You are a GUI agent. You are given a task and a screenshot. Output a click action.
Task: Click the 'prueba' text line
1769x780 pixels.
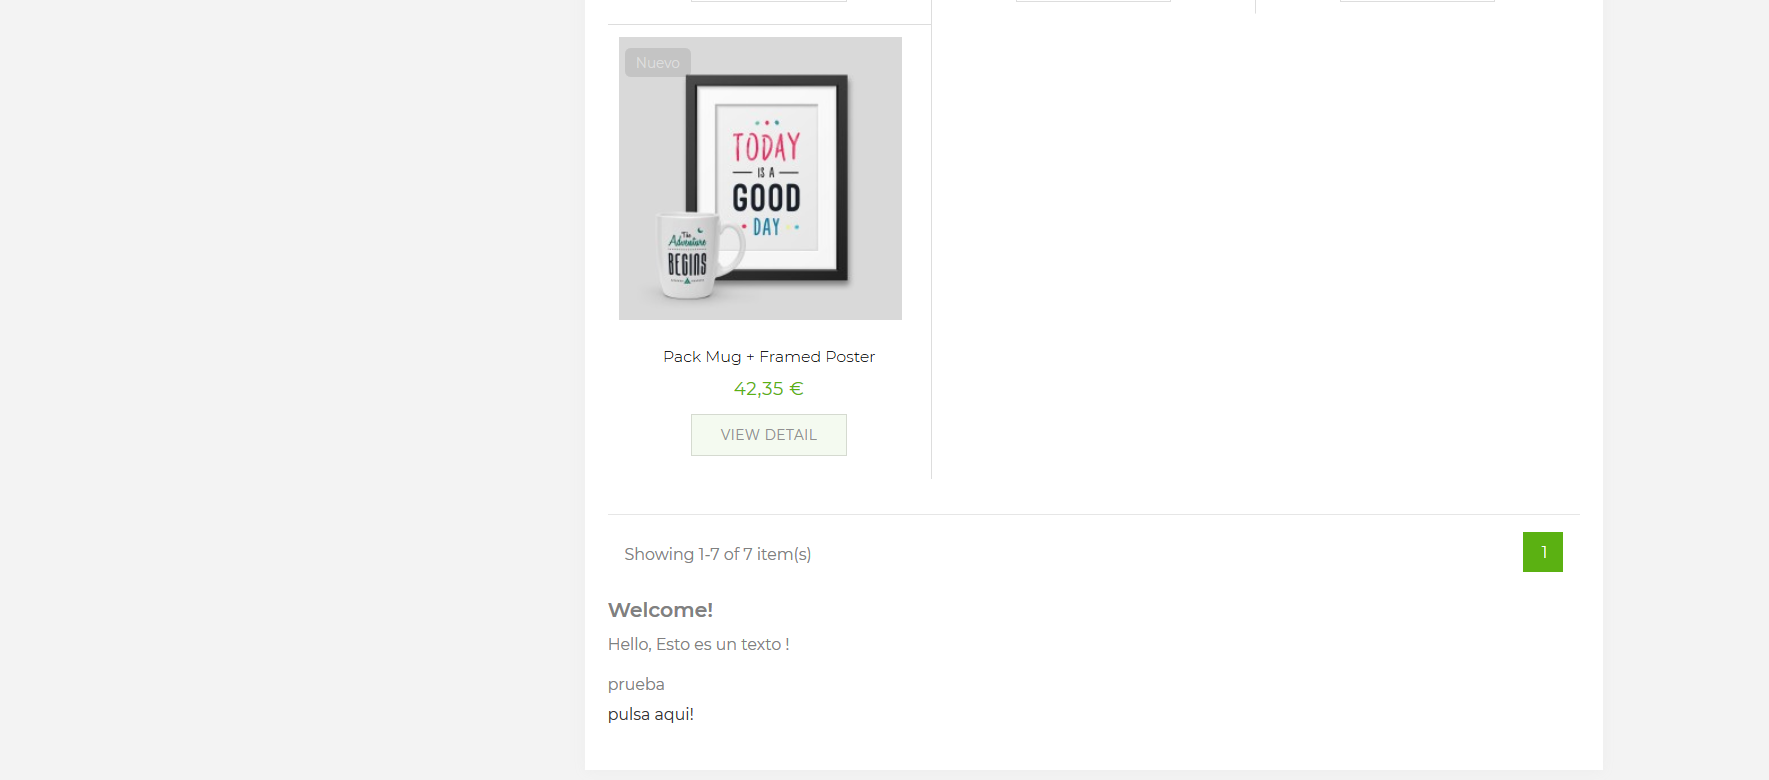636,684
